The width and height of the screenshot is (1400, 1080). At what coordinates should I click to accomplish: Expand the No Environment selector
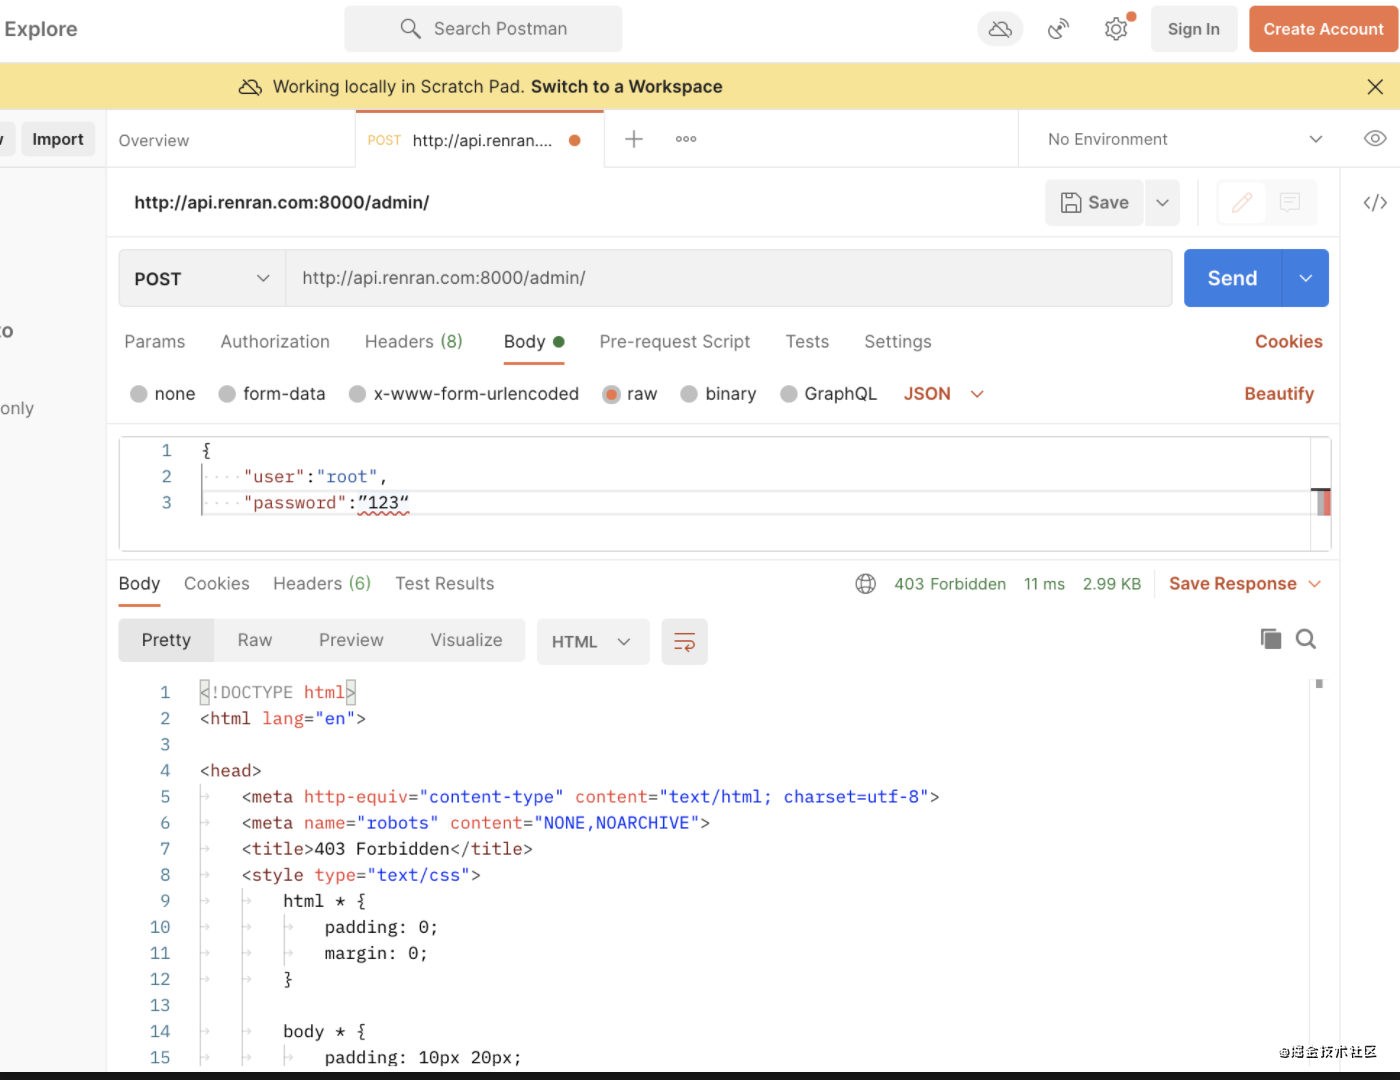coord(1185,139)
